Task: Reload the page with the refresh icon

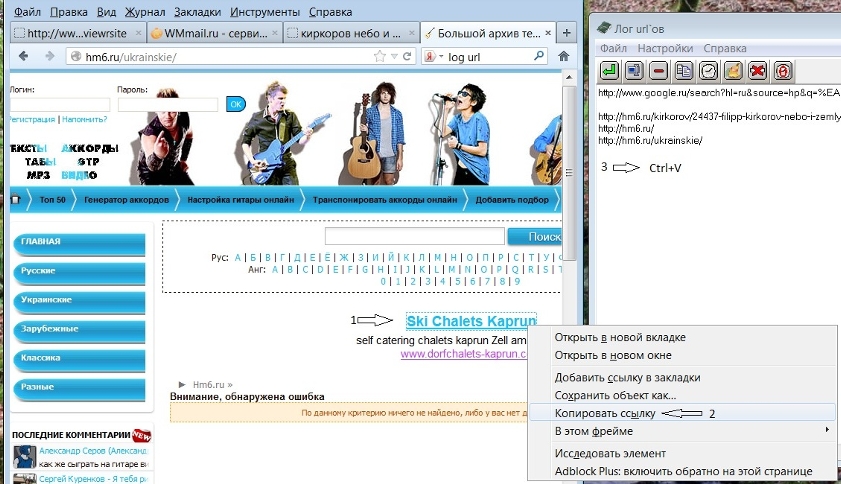Action: coord(407,56)
